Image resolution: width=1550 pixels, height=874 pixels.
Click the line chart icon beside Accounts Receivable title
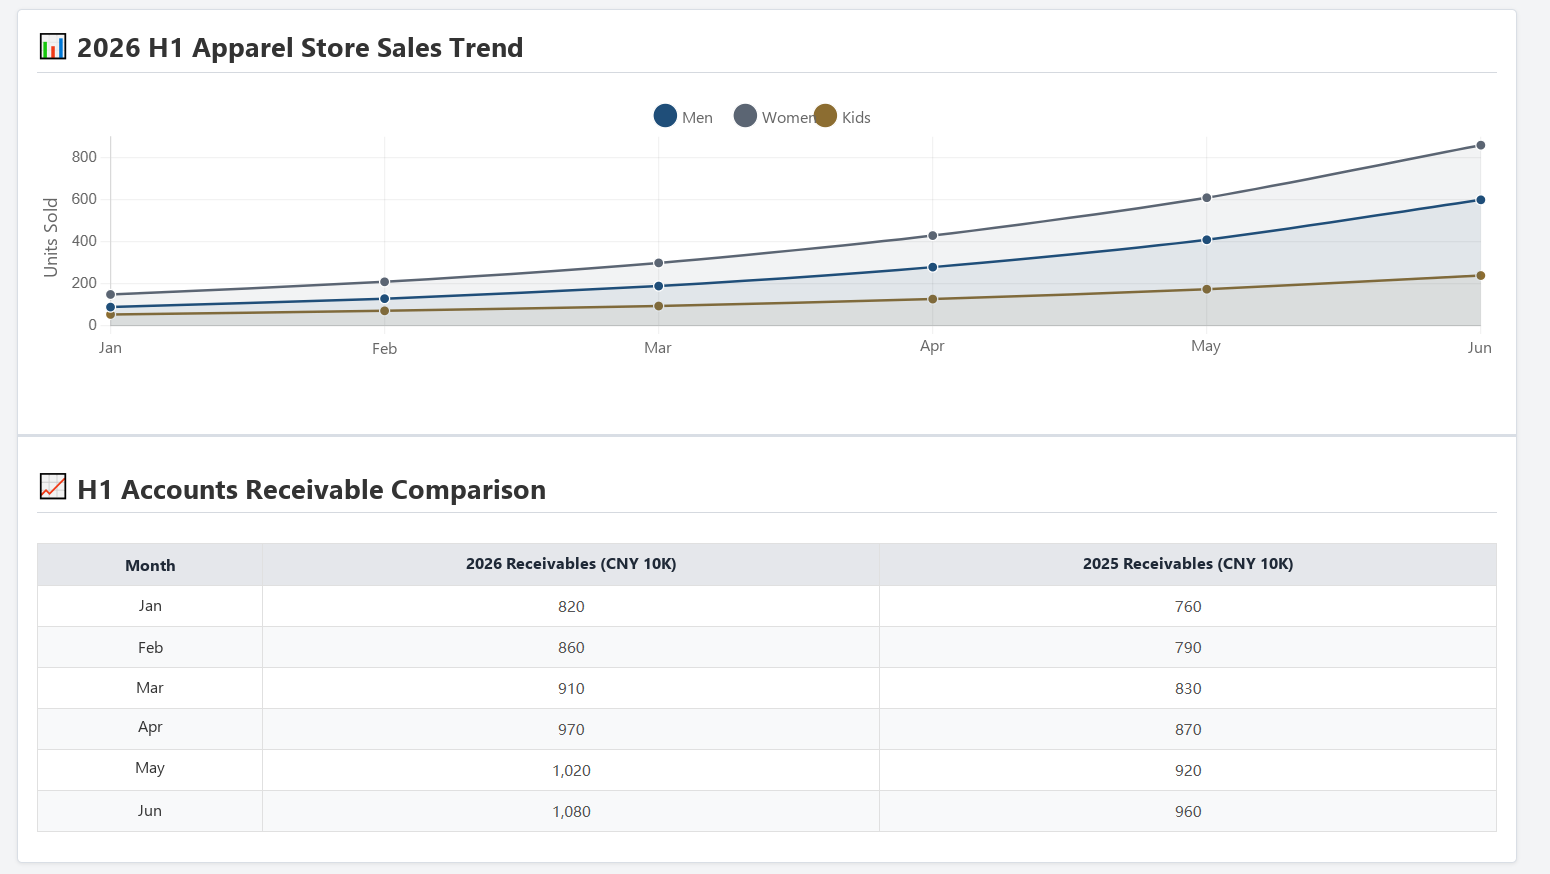tap(53, 487)
